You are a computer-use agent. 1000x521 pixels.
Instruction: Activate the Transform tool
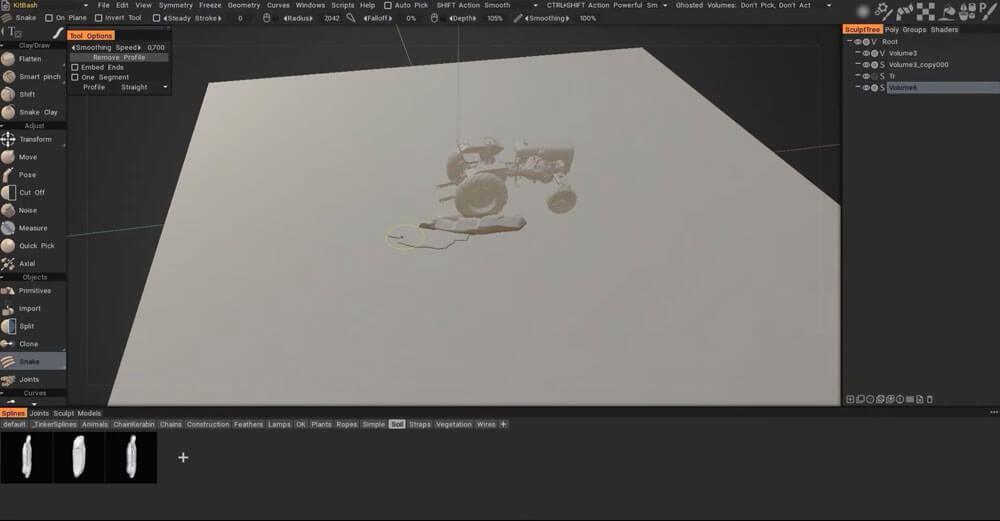tap(35, 140)
